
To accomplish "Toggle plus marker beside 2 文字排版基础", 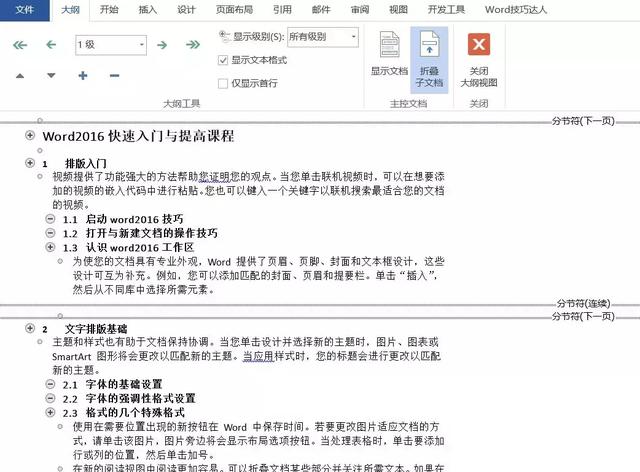I will click(30, 328).
